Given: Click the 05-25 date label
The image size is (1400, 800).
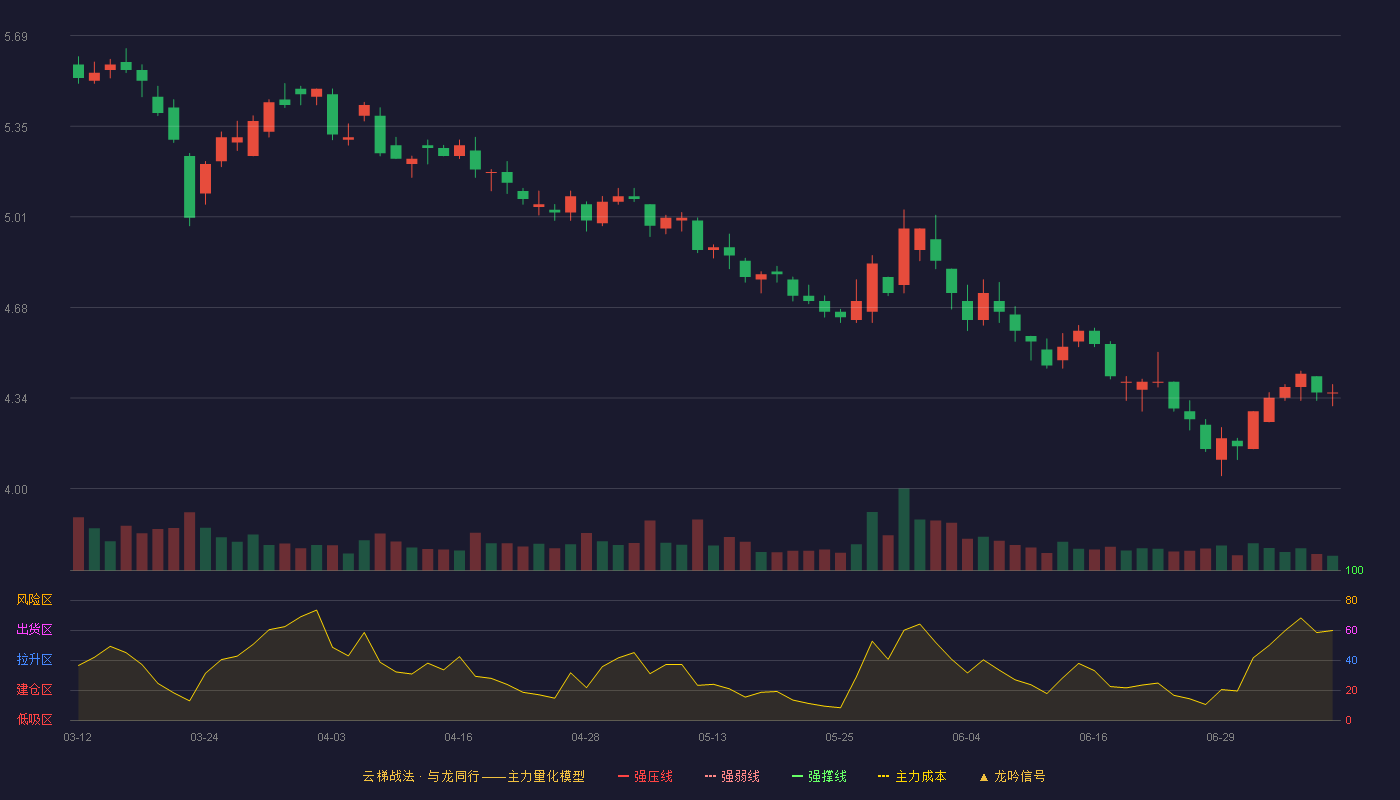Looking at the screenshot, I should 839,737.
